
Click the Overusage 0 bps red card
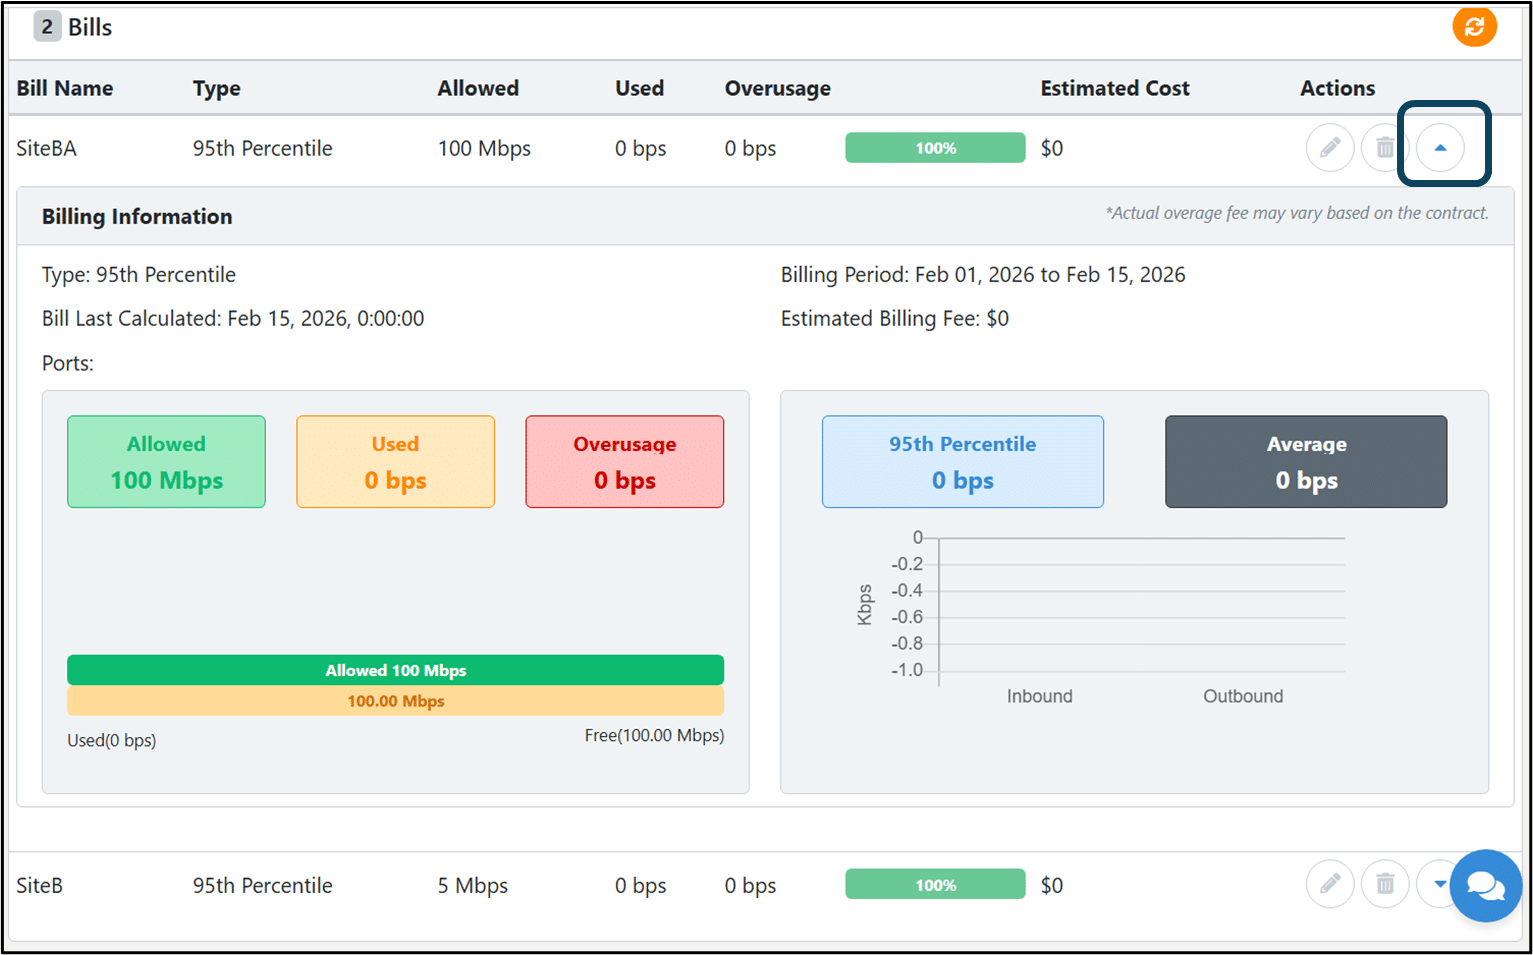tap(624, 462)
